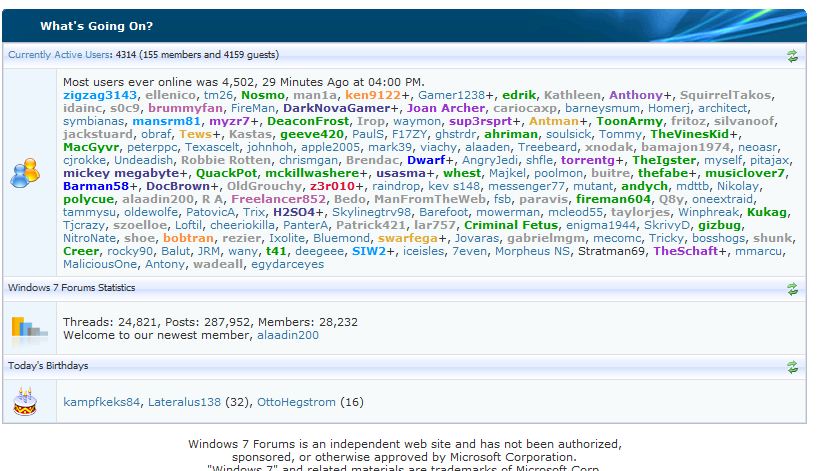
Task: Open SIW2's profile link
Action: 369,251
